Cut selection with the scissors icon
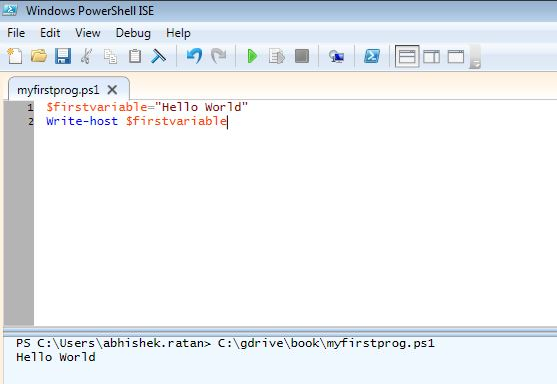557x384 pixels. [x=86, y=56]
